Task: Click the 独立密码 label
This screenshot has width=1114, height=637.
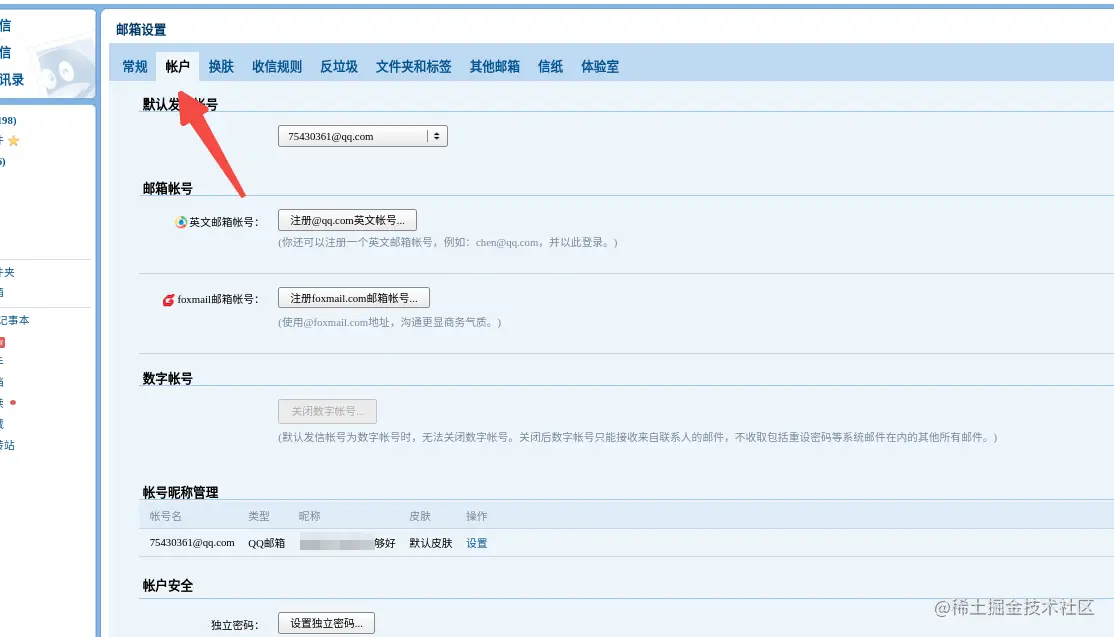Action: pyautogui.click(x=234, y=625)
